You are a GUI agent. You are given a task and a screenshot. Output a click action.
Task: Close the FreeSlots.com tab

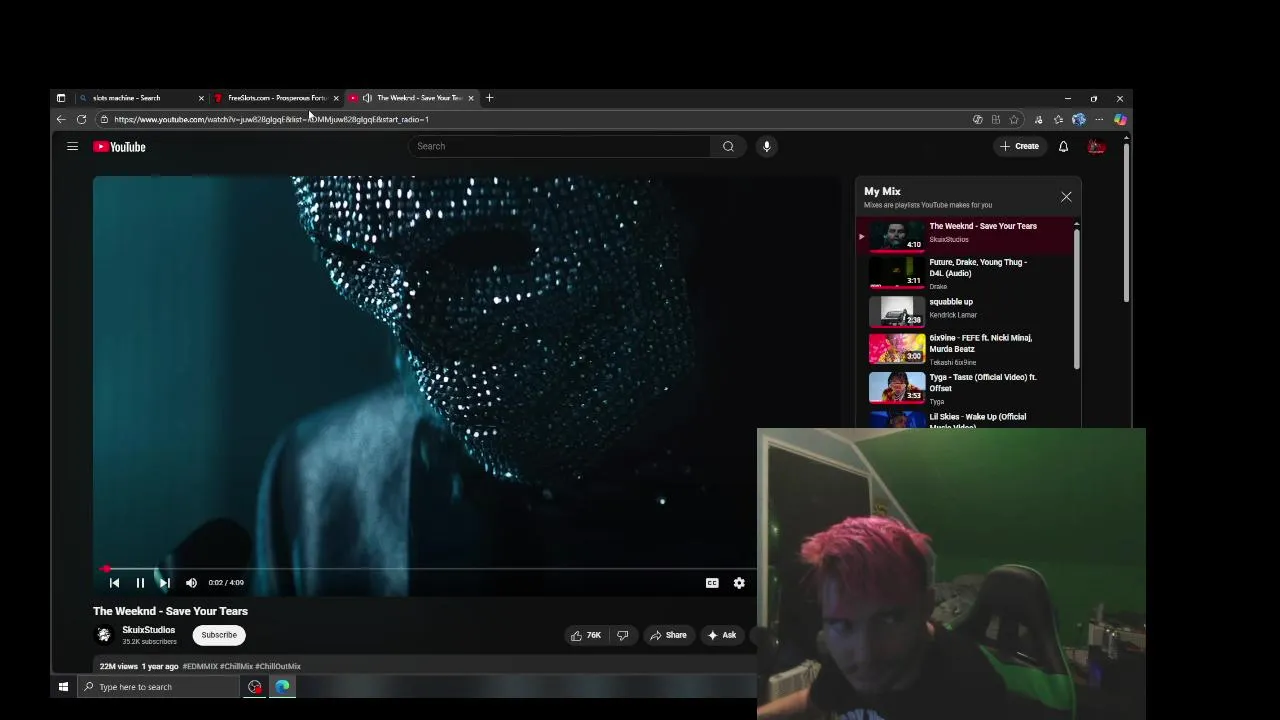pos(336,98)
